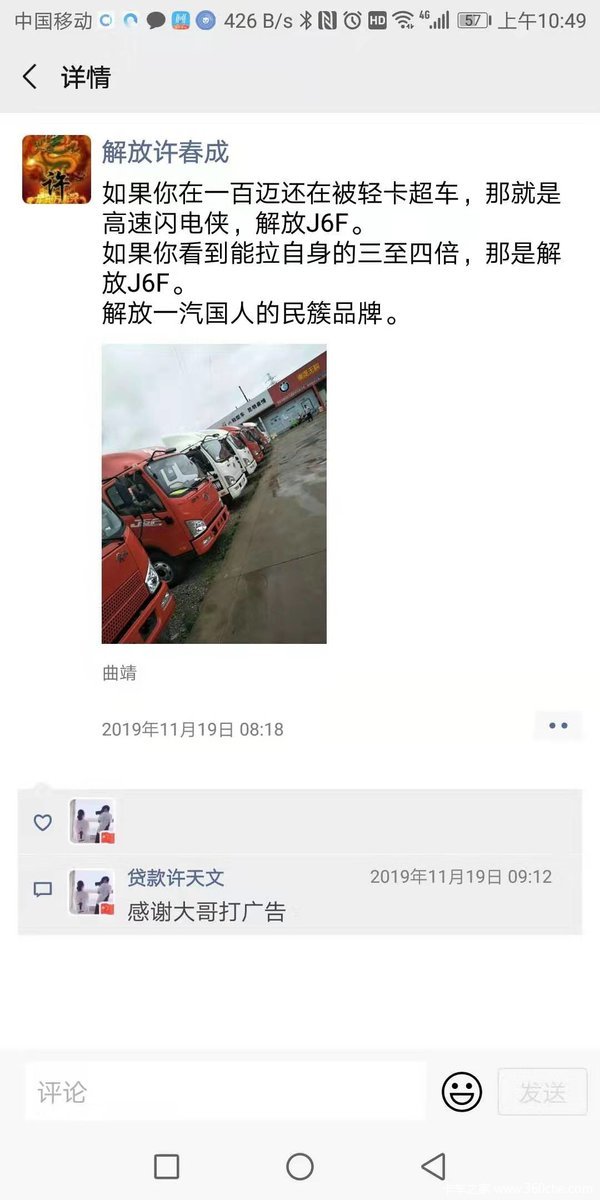Tap the 发送 send button
The height and width of the screenshot is (1200, 600).
coord(542,1092)
